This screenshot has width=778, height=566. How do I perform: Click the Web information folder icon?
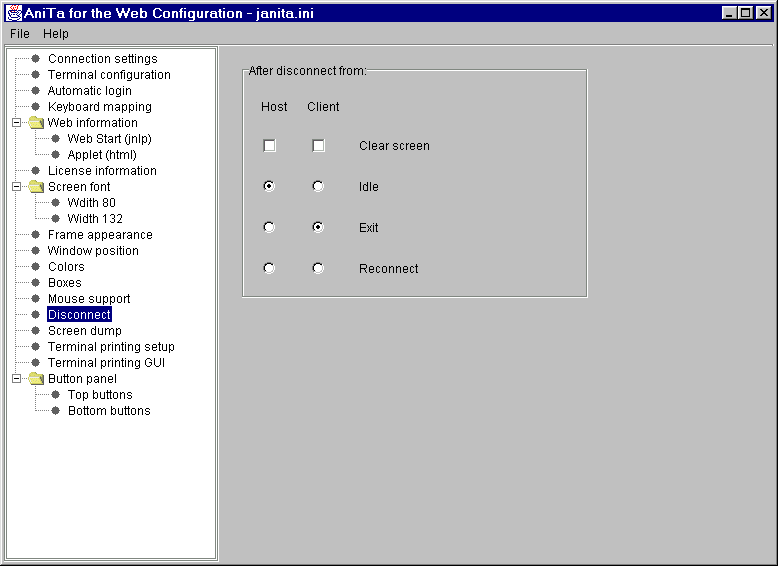click(36, 123)
